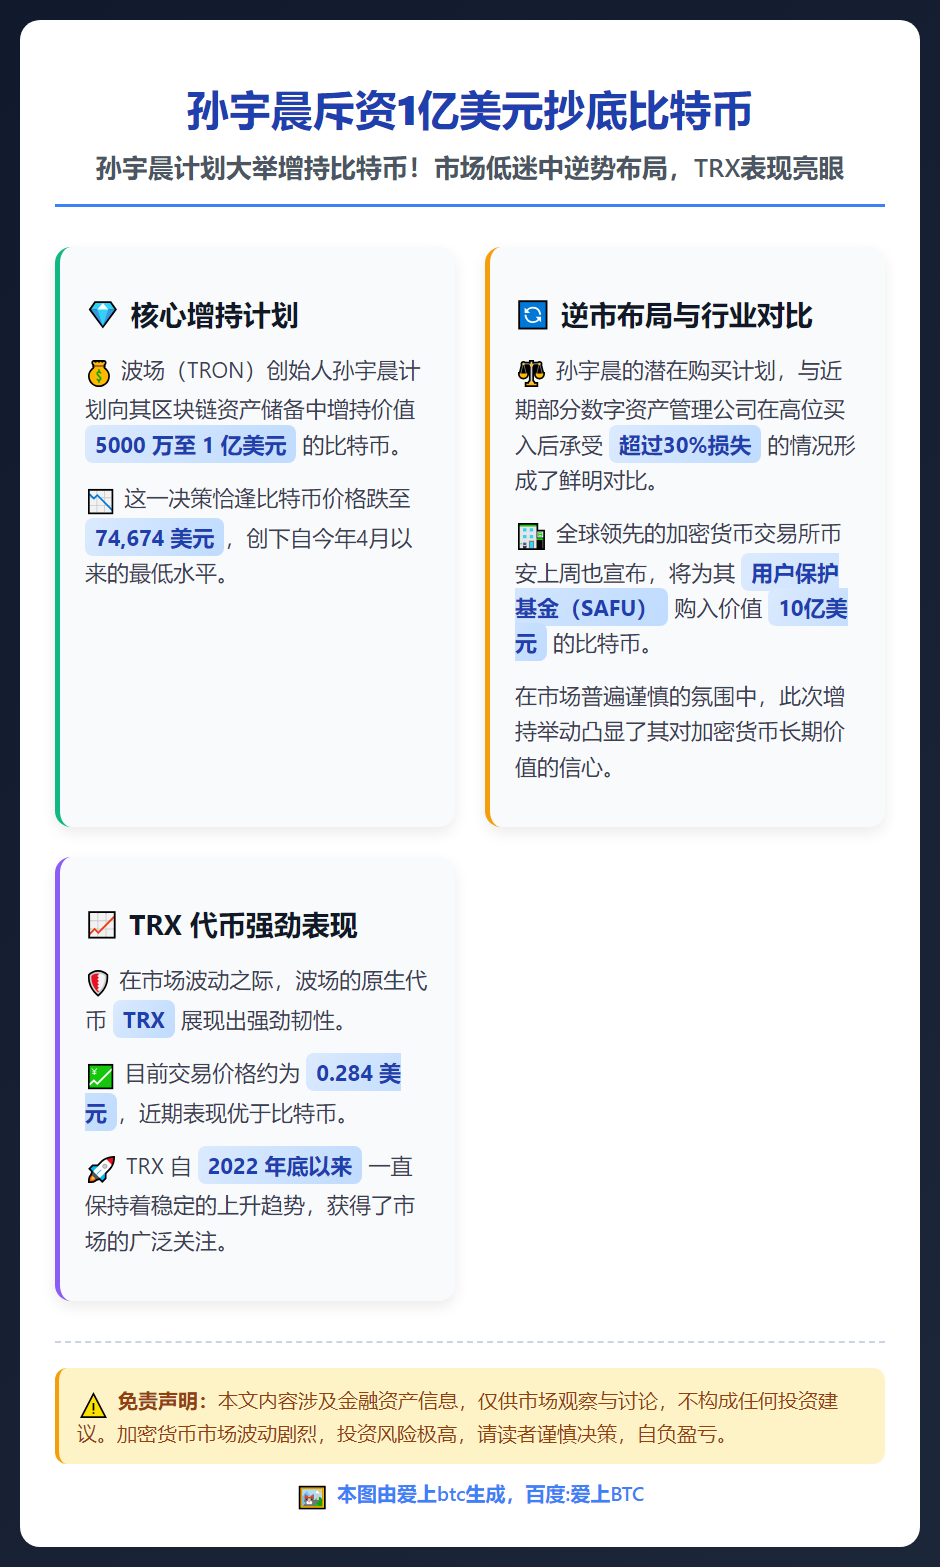The width and height of the screenshot is (940, 1567).
Task: Click the main title 孙宇晨斥资1亿美元抄底比特币
Action: click(470, 111)
